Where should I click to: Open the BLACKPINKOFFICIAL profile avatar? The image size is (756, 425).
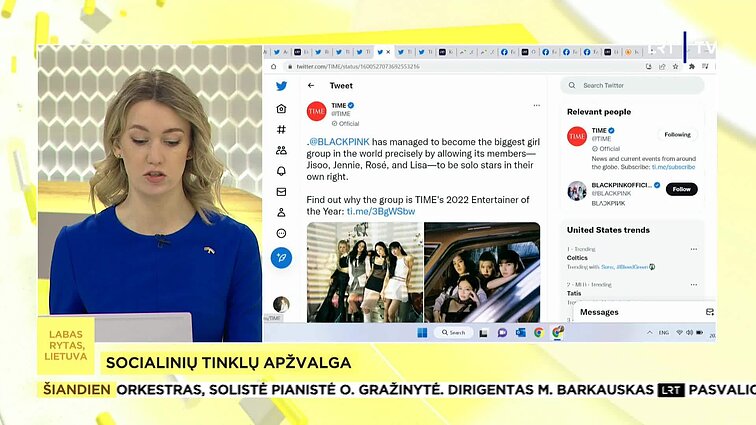(x=577, y=191)
